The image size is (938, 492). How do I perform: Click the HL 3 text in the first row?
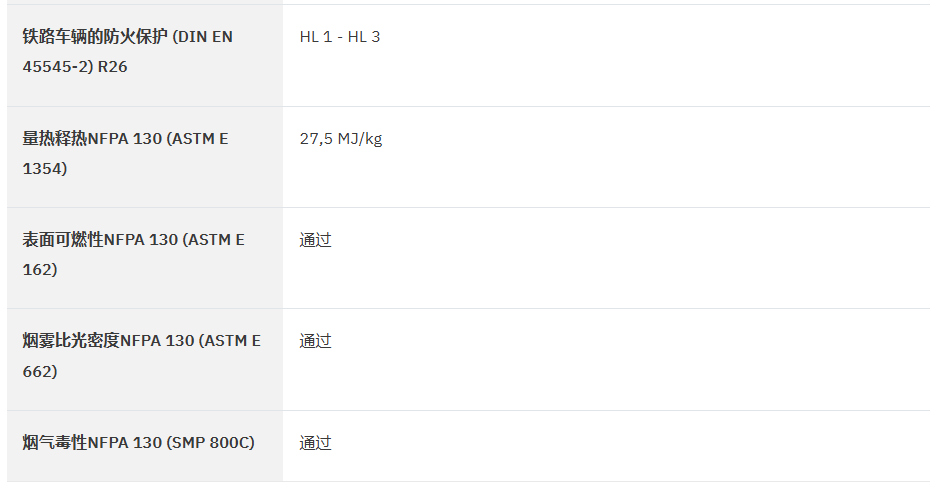tap(364, 37)
